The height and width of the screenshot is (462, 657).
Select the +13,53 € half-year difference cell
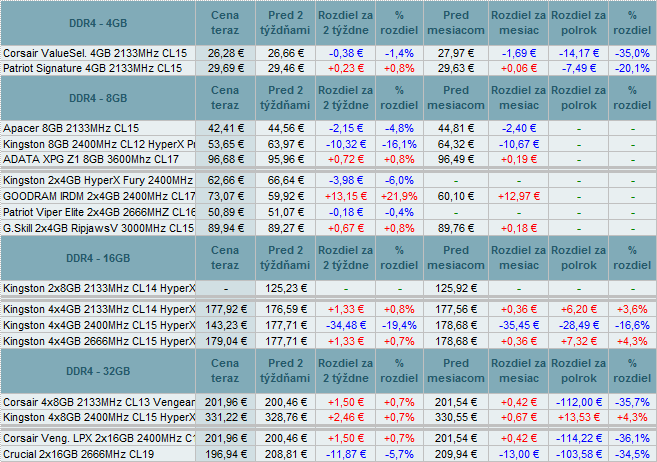(x=579, y=417)
